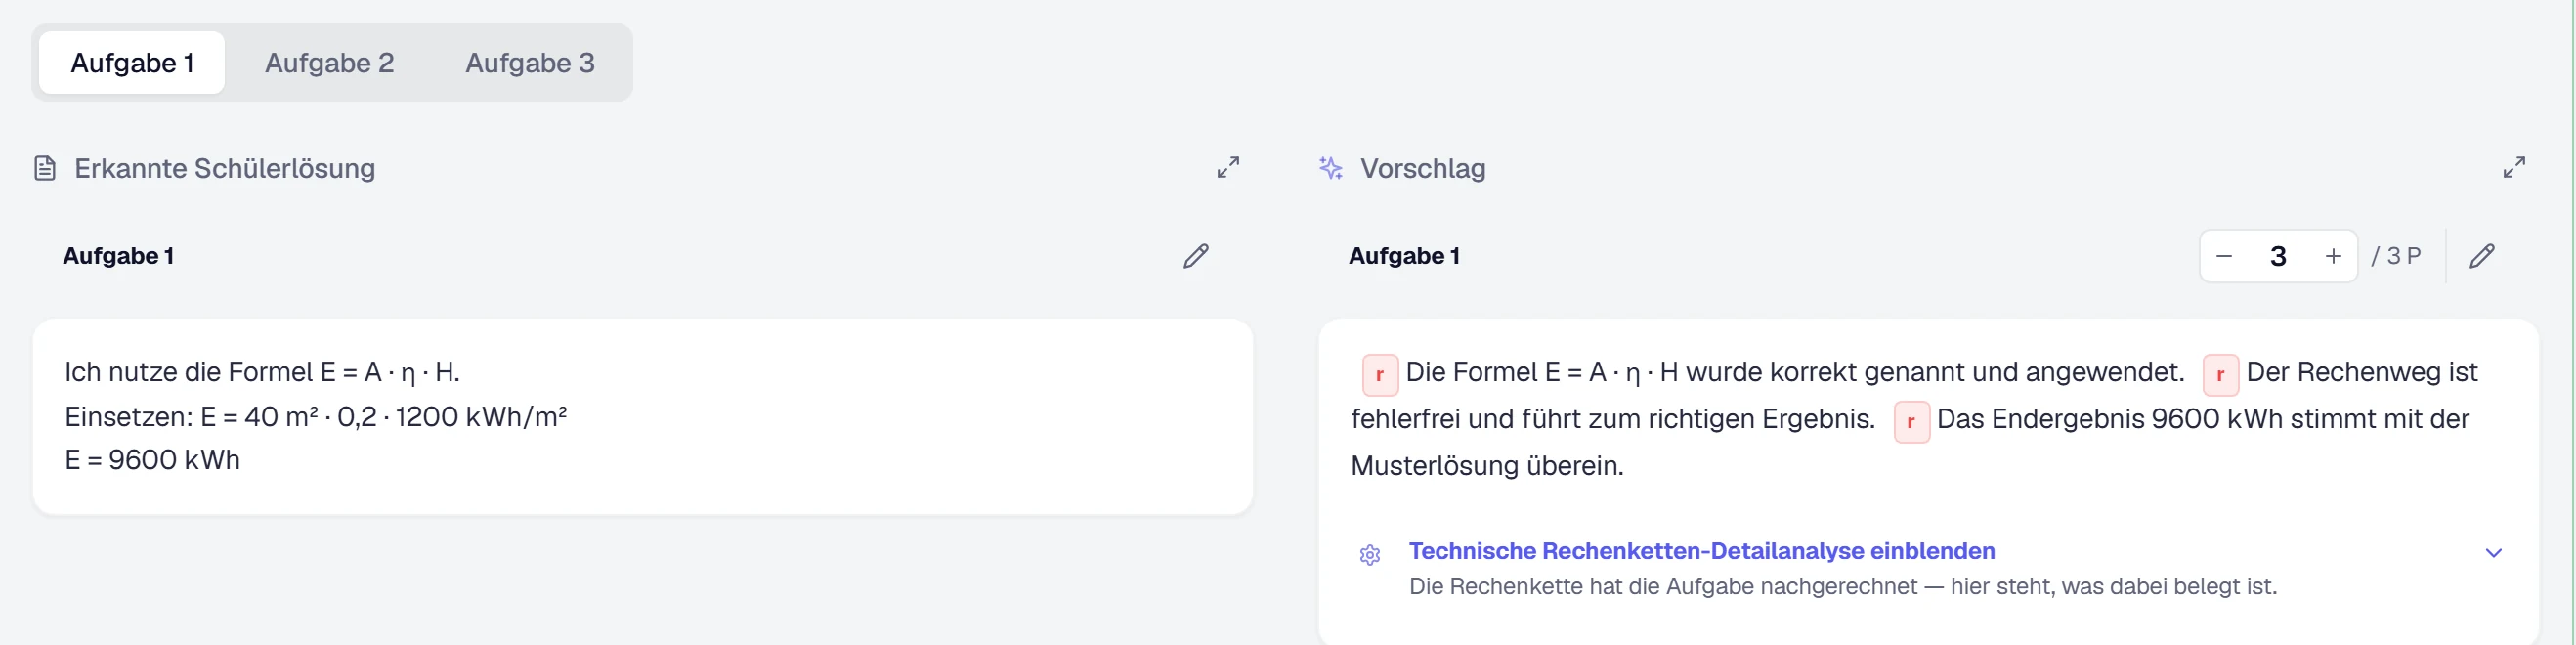
Task: Click the Technische Rechenketten-Detailanalyse einblenden link
Action: click(x=1701, y=551)
